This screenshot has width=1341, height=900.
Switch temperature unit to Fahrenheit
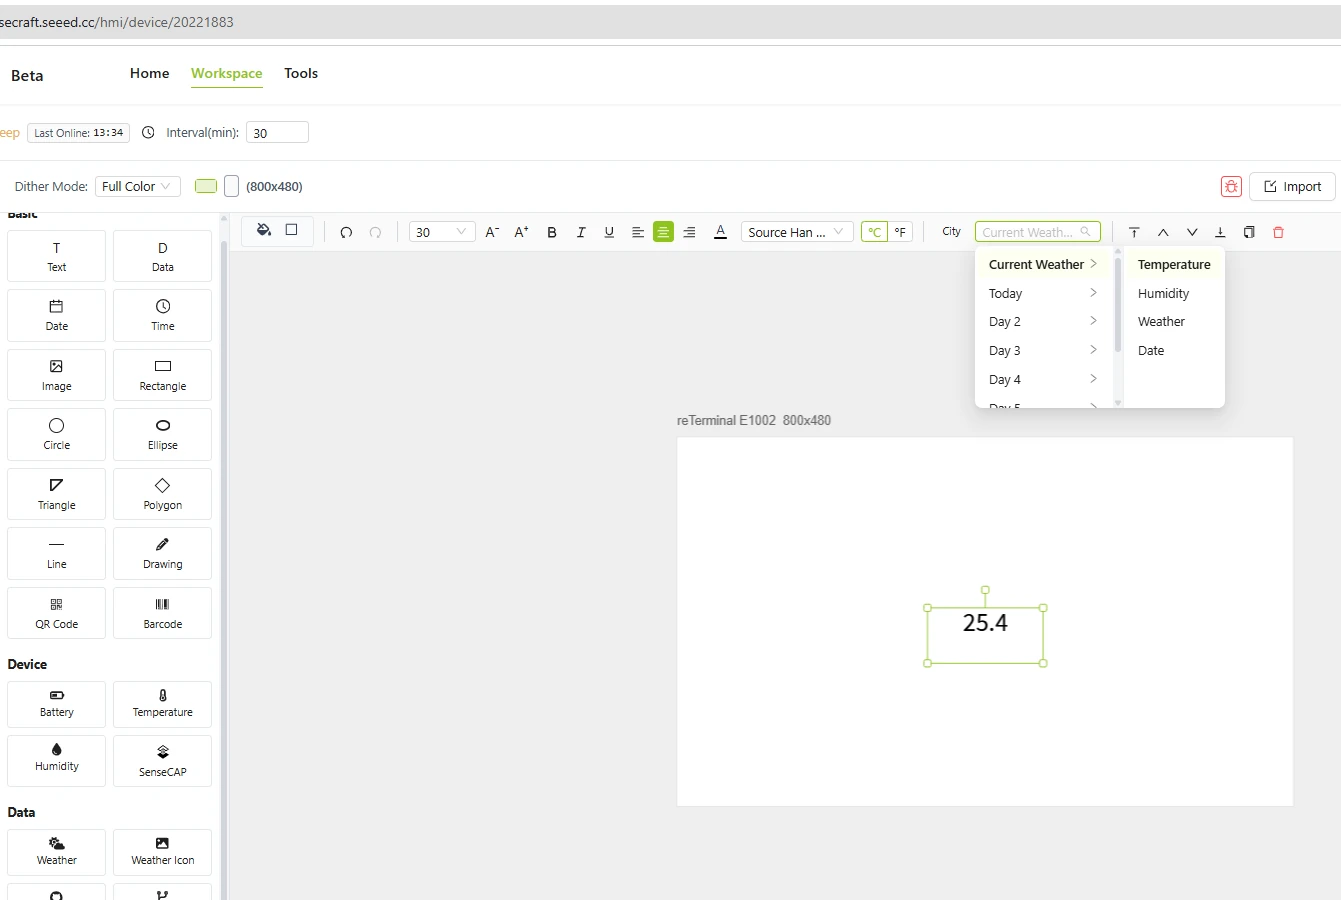point(900,232)
